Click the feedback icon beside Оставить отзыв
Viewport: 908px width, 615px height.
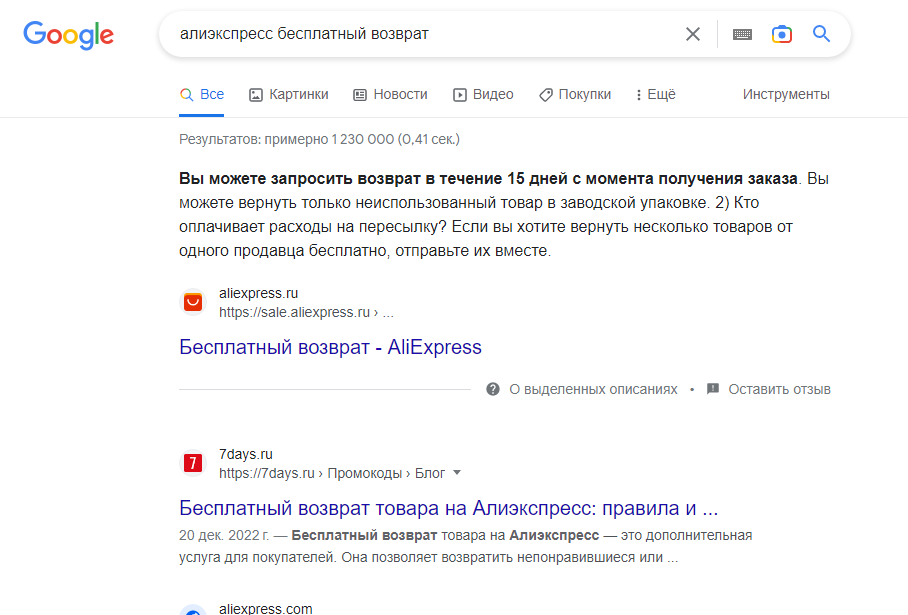coord(713,389)
